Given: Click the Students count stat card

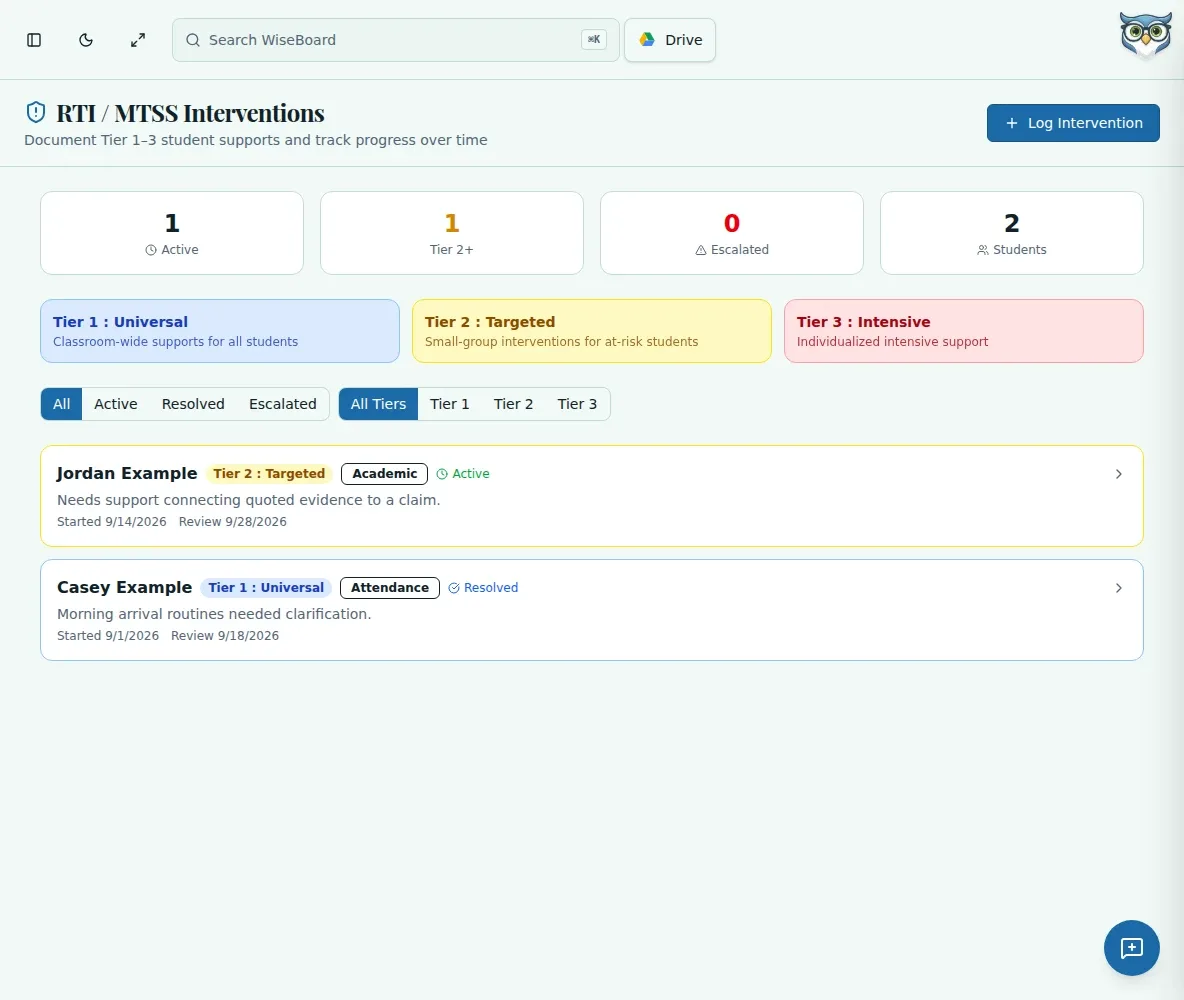Looking at the screenshot, I should 1012,233.
